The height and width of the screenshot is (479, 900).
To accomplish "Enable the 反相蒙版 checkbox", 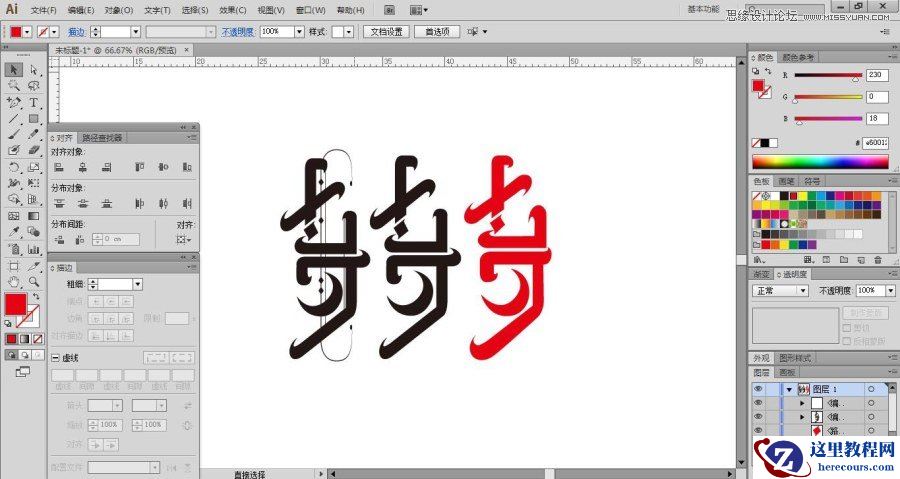I will tap(847, 341).
